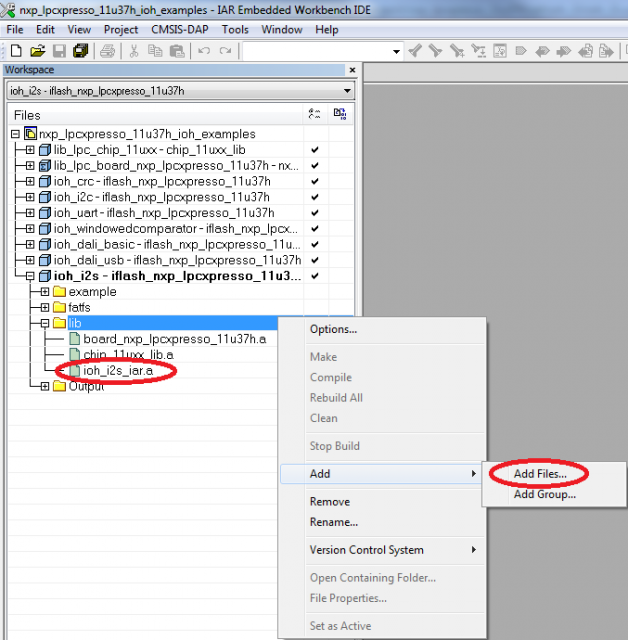Click the Make toolbar icon
628x640 pixels.
coord(606,51)
